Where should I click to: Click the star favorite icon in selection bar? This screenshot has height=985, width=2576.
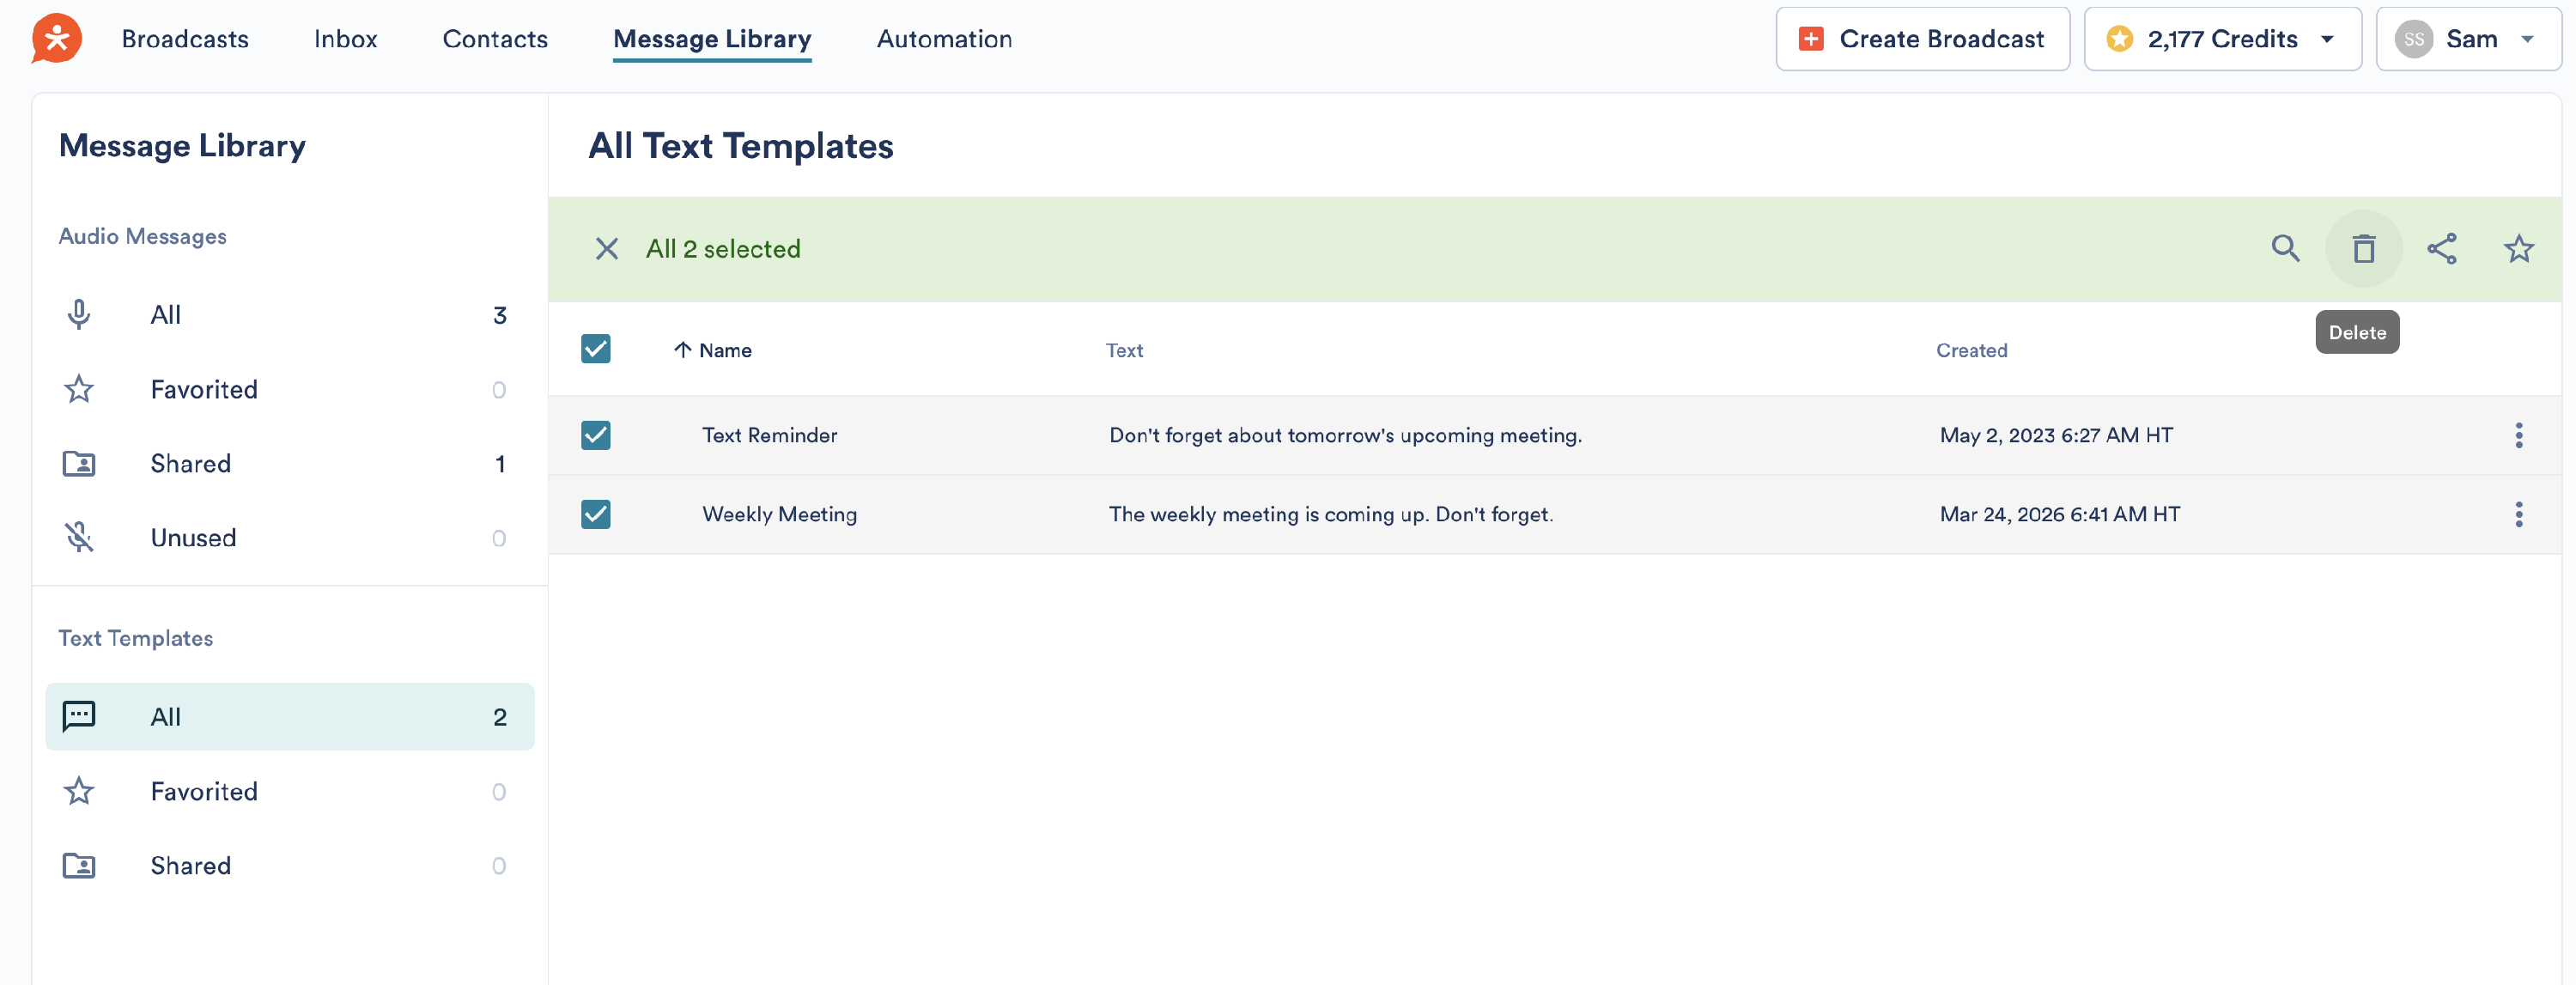point(2518,249)
